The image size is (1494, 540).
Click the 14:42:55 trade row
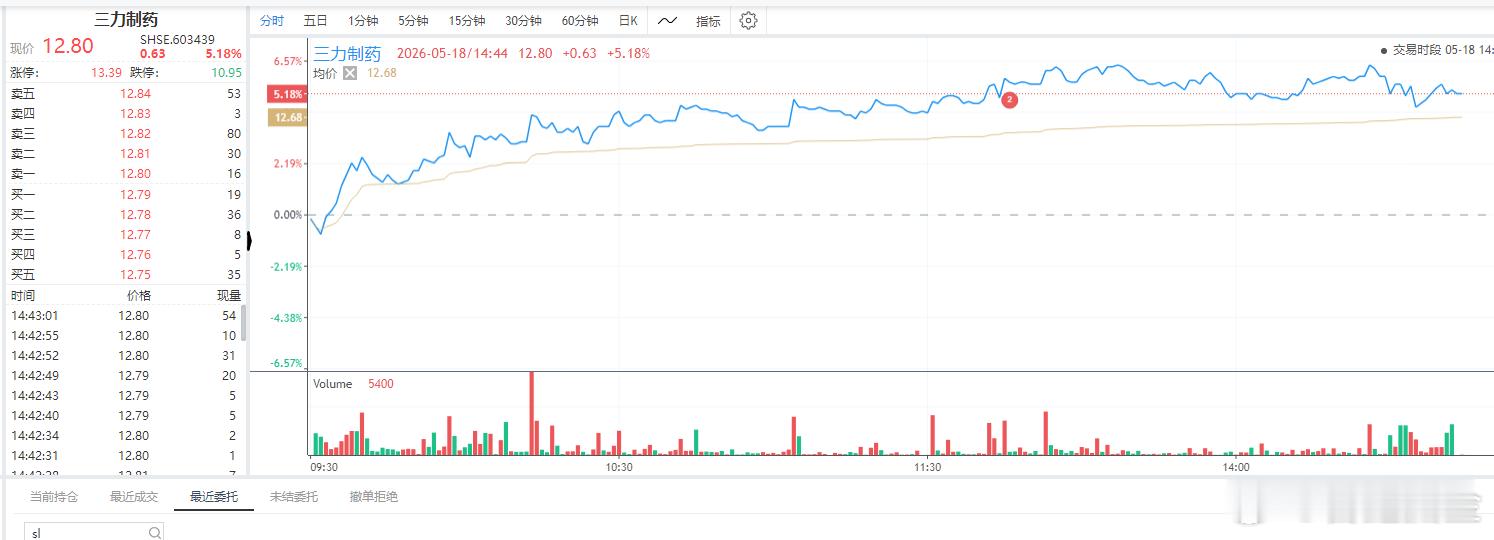[x=124, y=335]
